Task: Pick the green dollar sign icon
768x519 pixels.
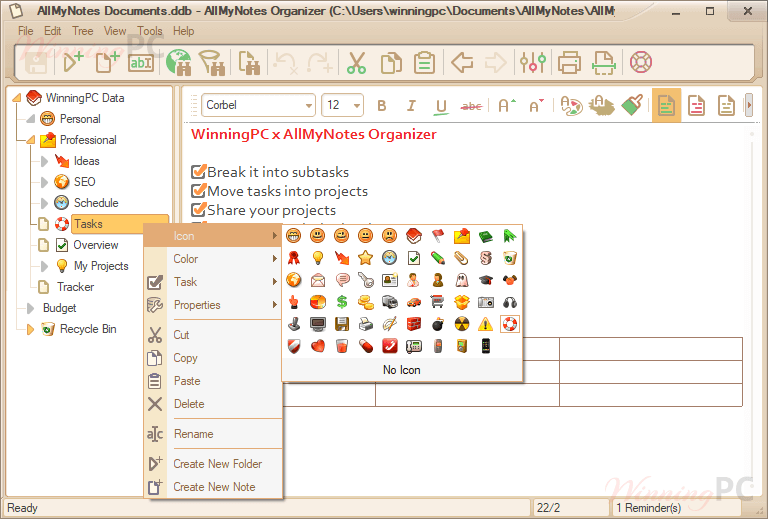Action: 341,302
